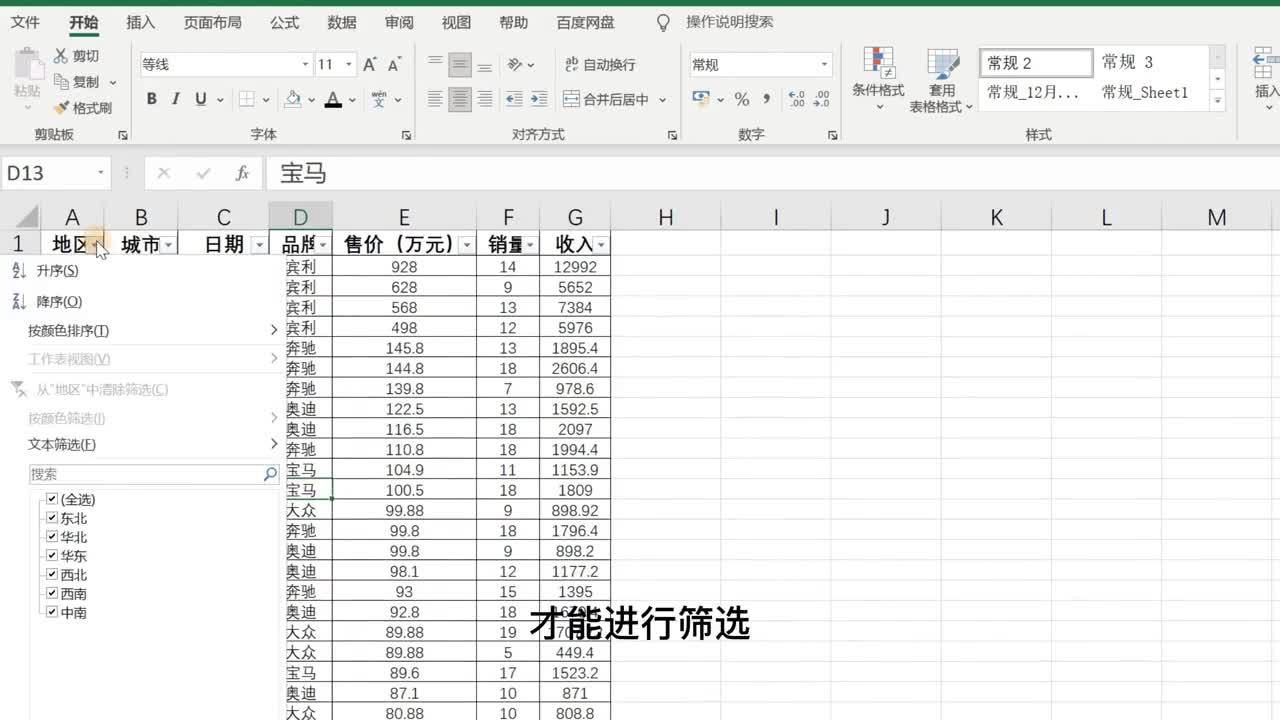Apply underline with the U icon

click(201, 99)
